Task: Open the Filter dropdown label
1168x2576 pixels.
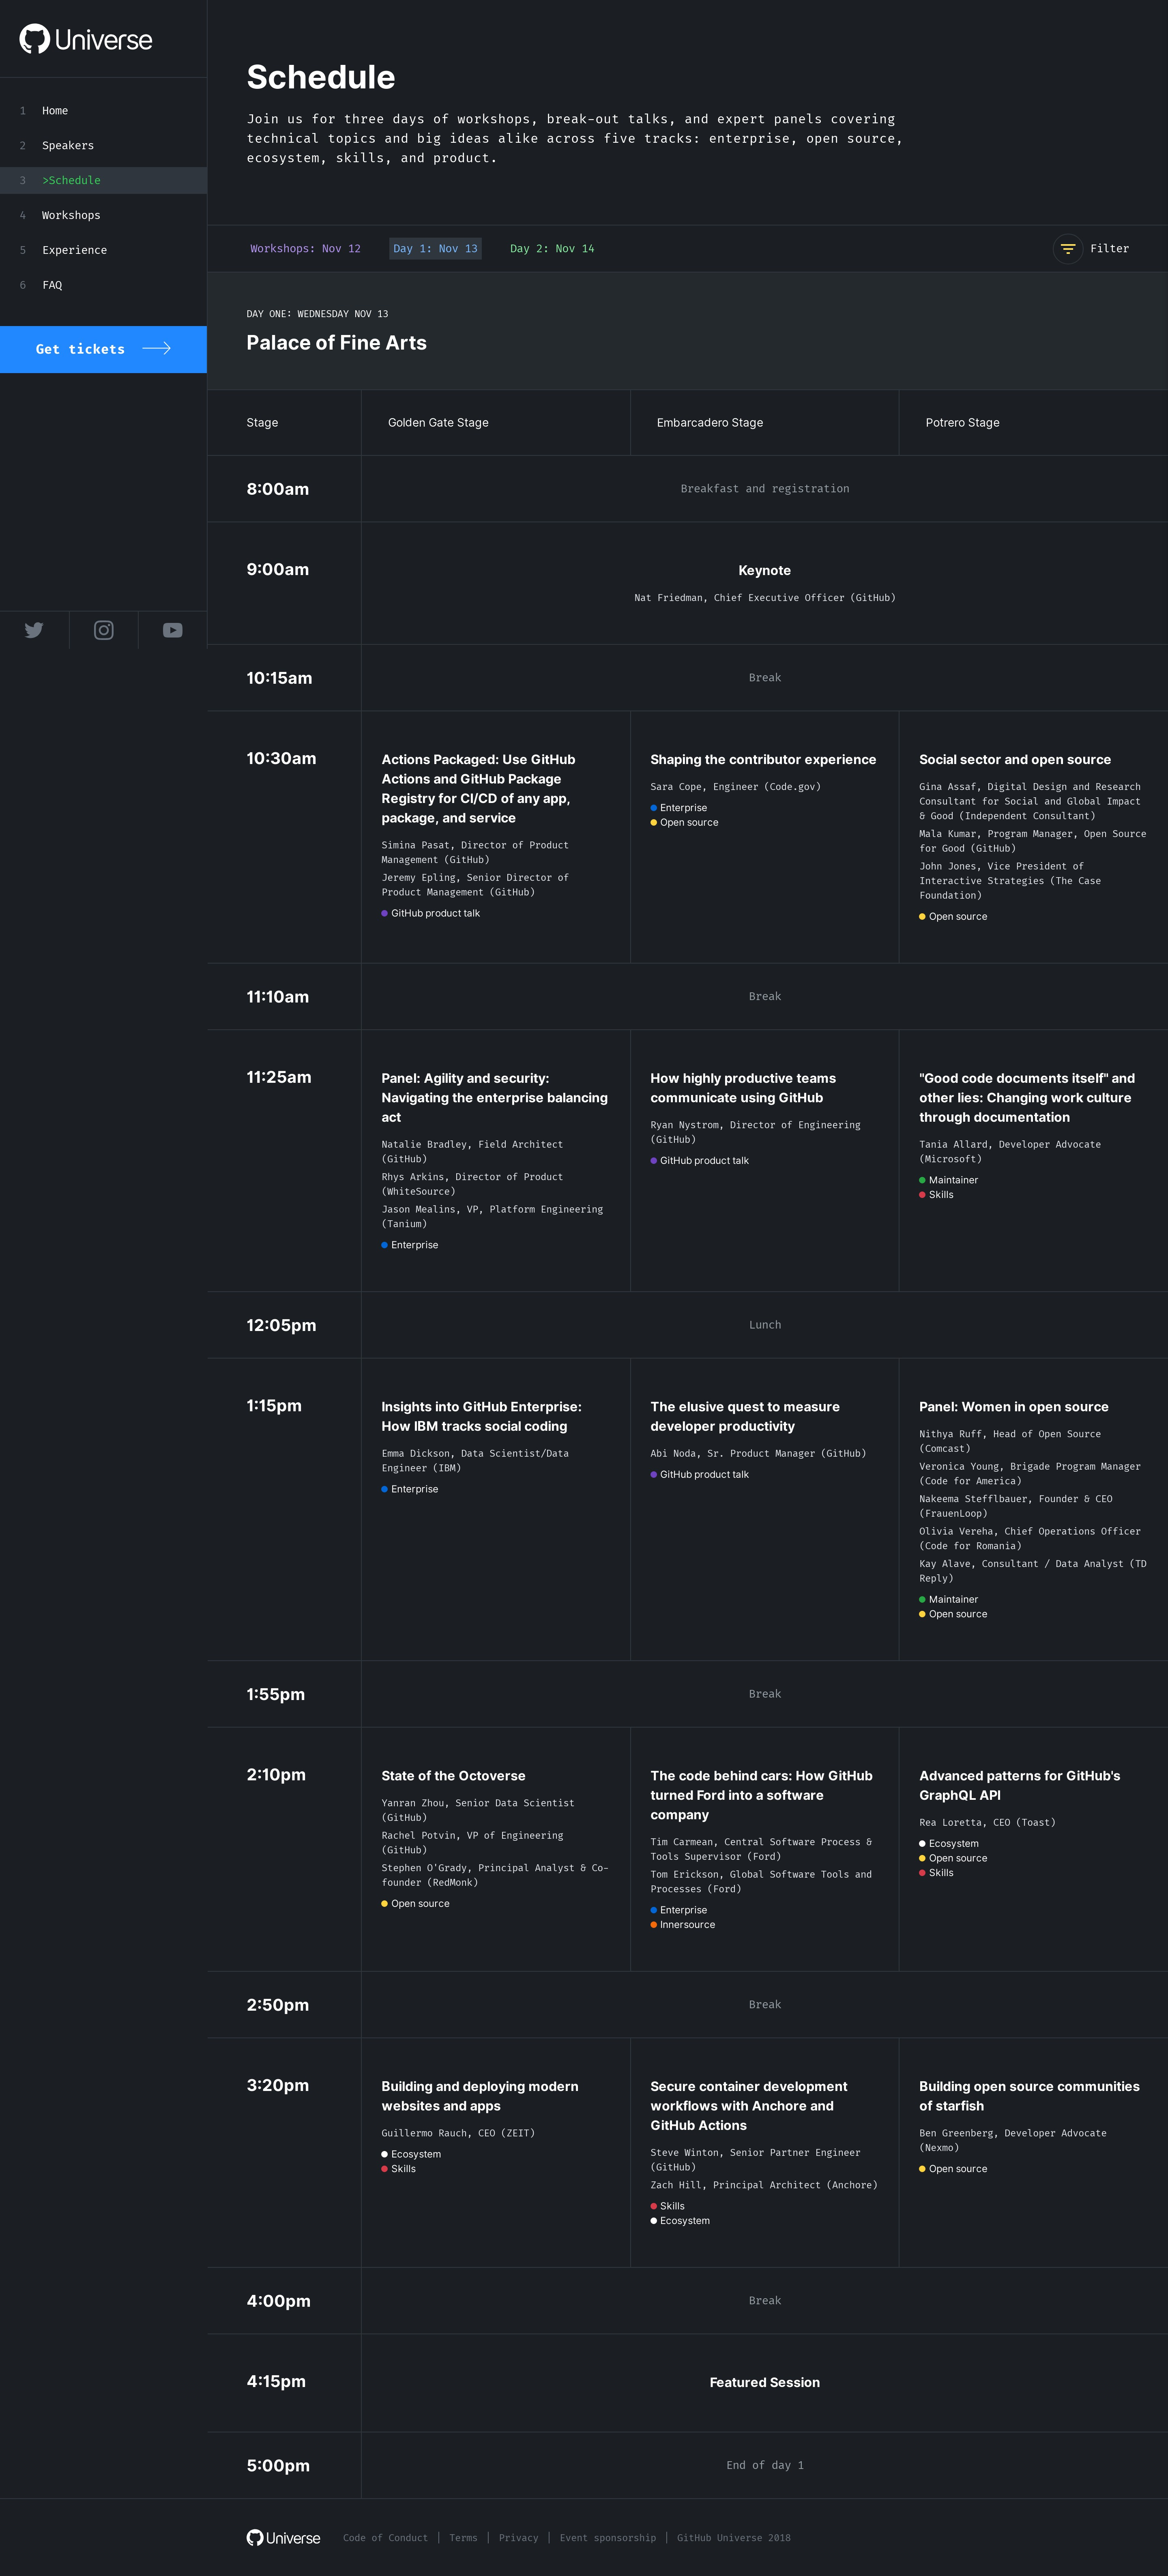Action: pos(1109,249)
